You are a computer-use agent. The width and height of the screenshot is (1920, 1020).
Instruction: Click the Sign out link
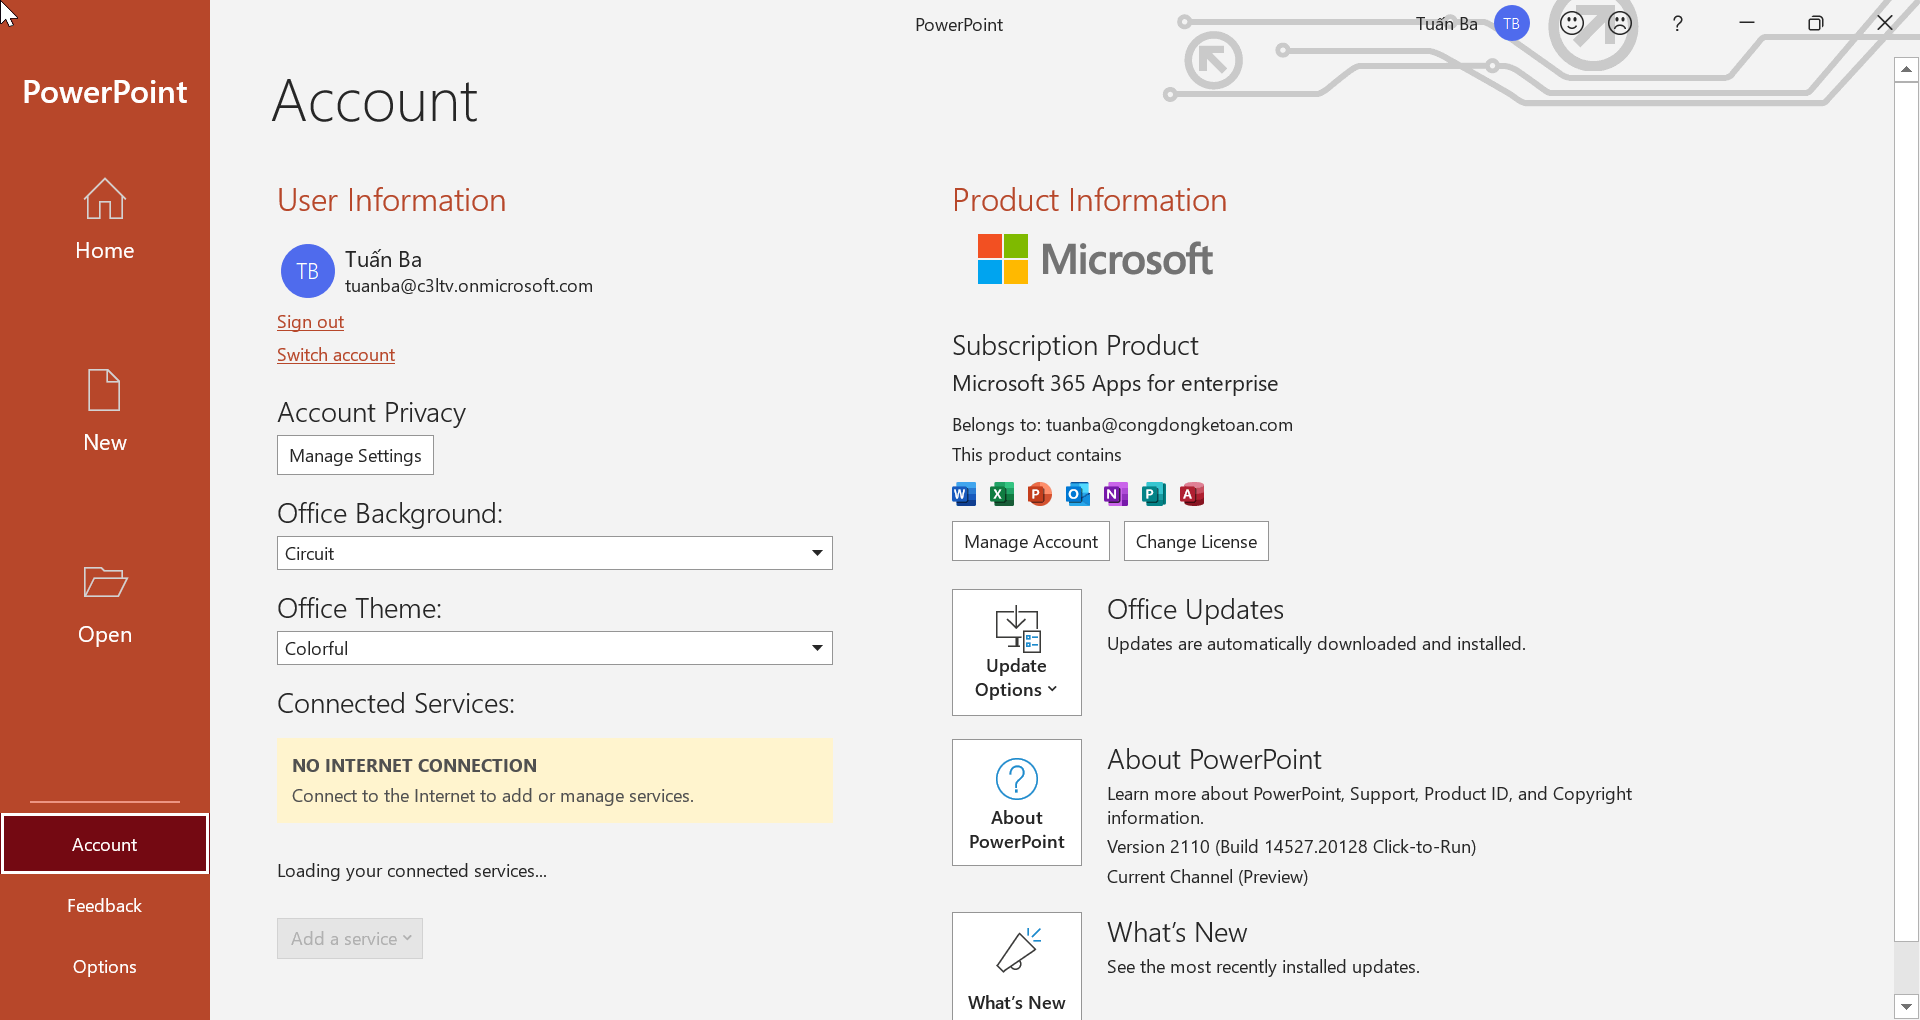[x=310, y=322]
